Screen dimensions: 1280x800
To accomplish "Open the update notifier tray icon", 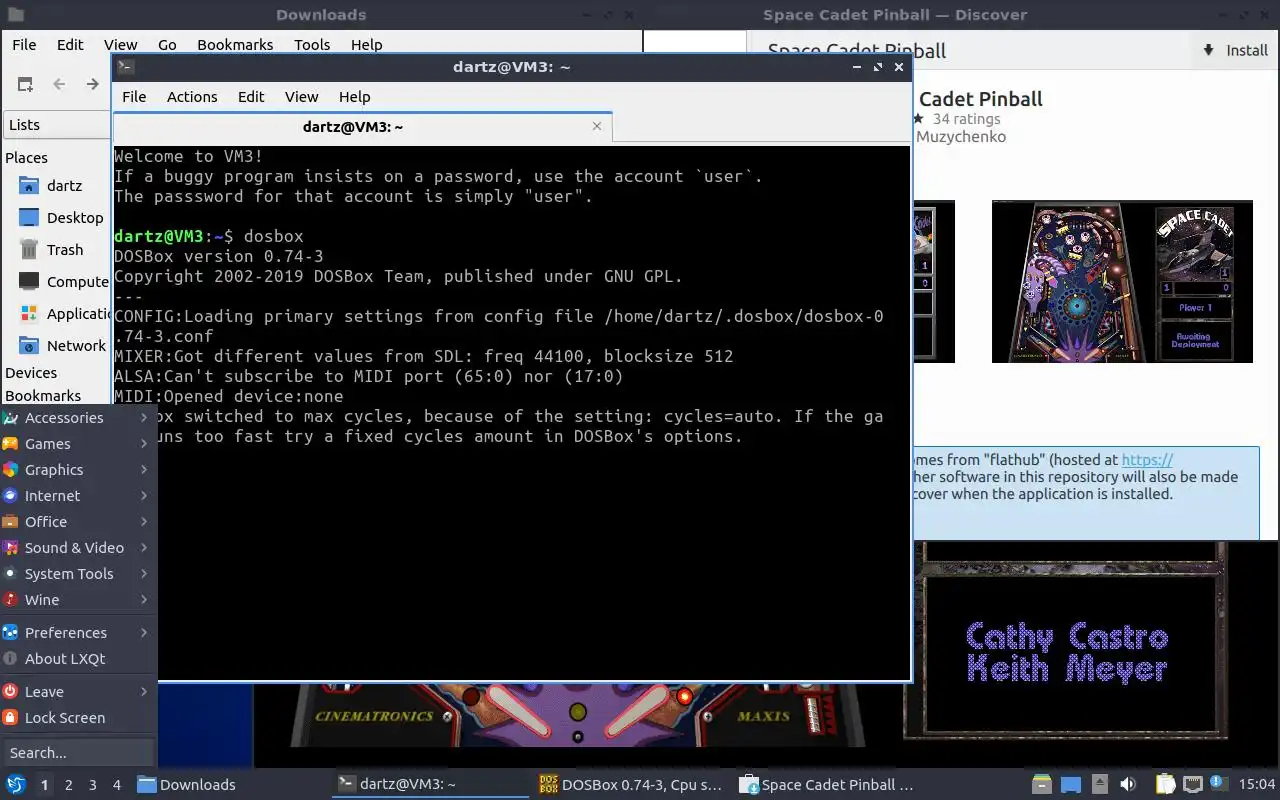I will 1218,784.
